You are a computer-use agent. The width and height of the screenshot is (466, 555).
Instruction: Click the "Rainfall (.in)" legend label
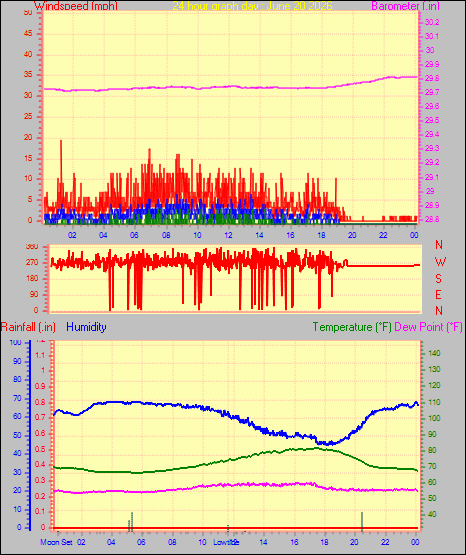[28, 327]
